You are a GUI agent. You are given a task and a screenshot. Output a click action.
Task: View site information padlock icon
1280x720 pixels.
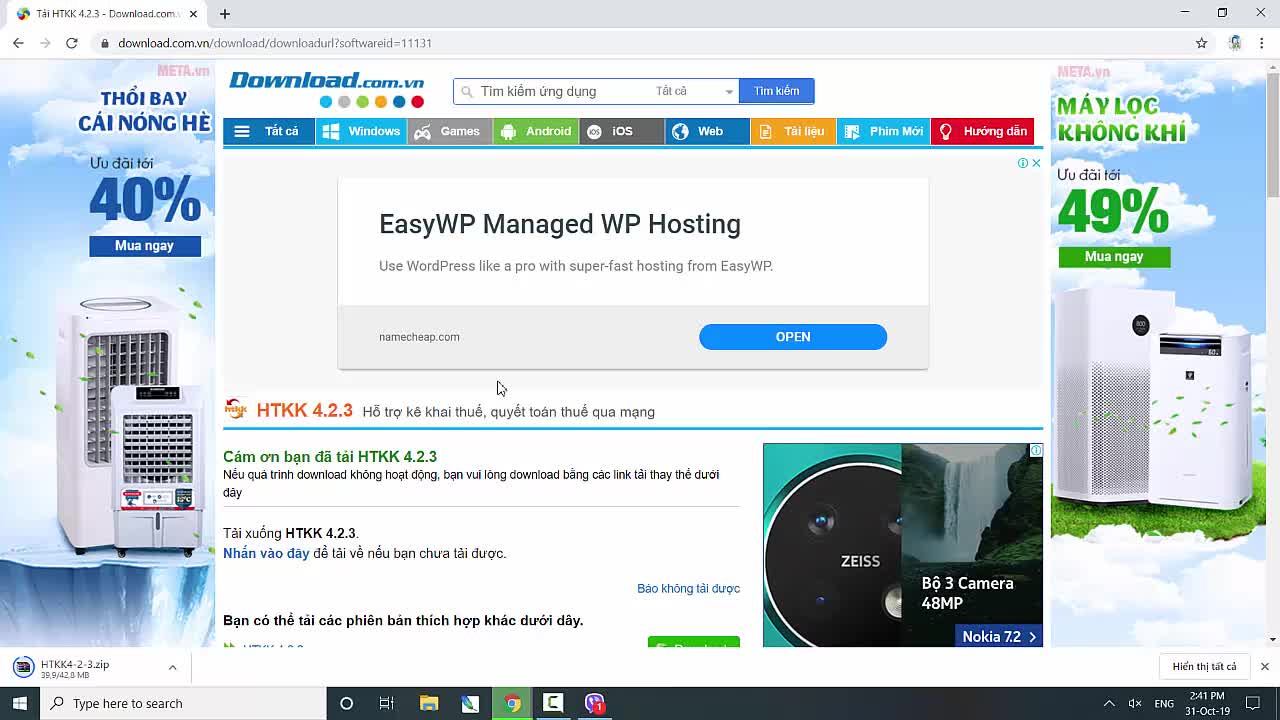click(x=104, y=43)
